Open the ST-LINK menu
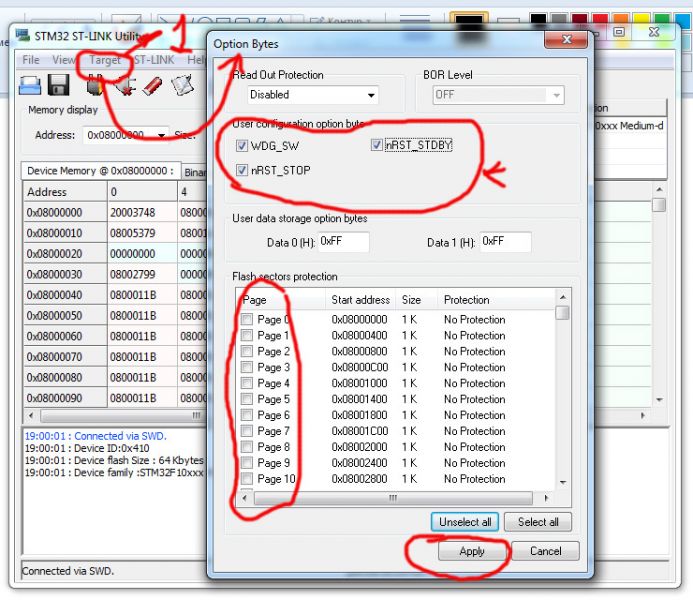This screenshot has width=693, height=600. coord(154,60)
